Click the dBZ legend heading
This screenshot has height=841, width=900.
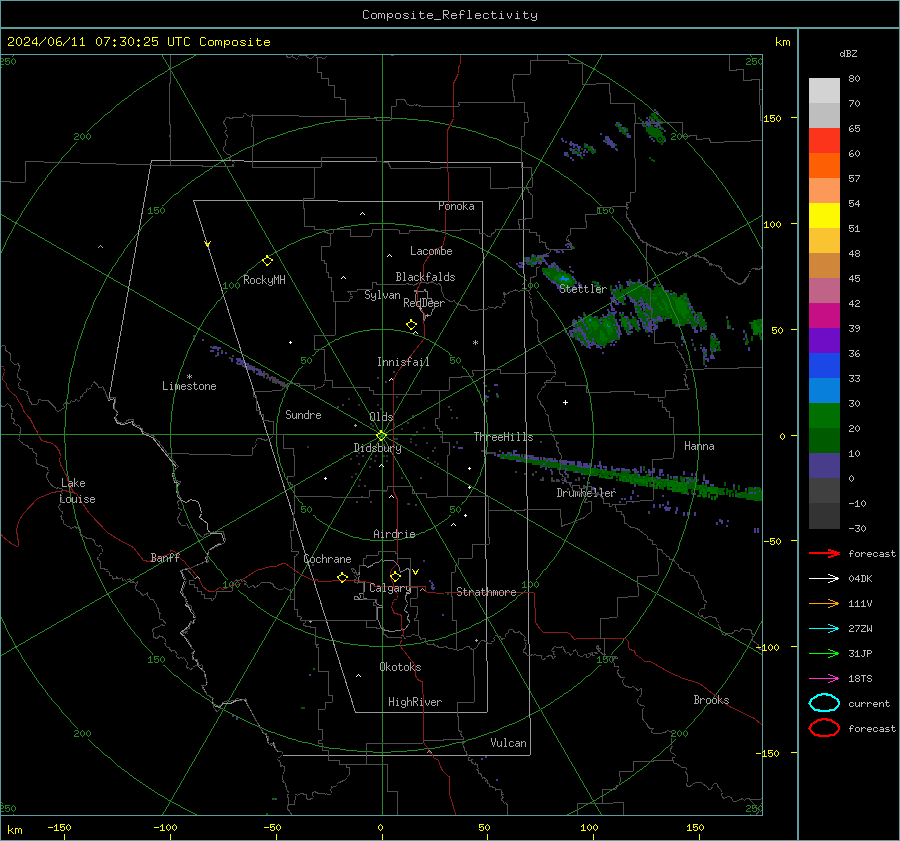pos(848,53)
